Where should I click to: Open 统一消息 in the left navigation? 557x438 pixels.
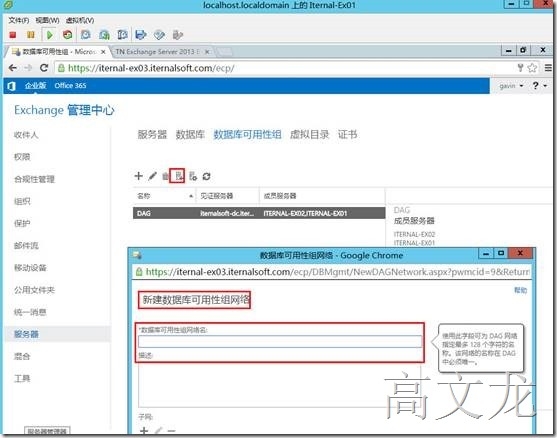click(x=30, y=312)
